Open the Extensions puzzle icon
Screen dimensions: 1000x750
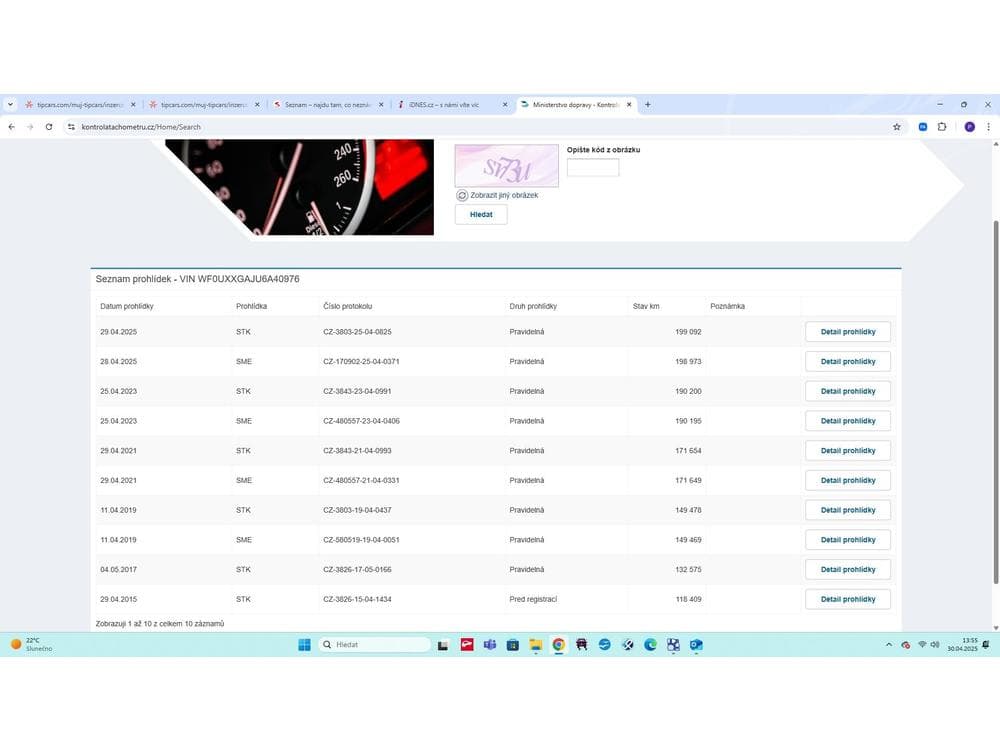[942, 127]
